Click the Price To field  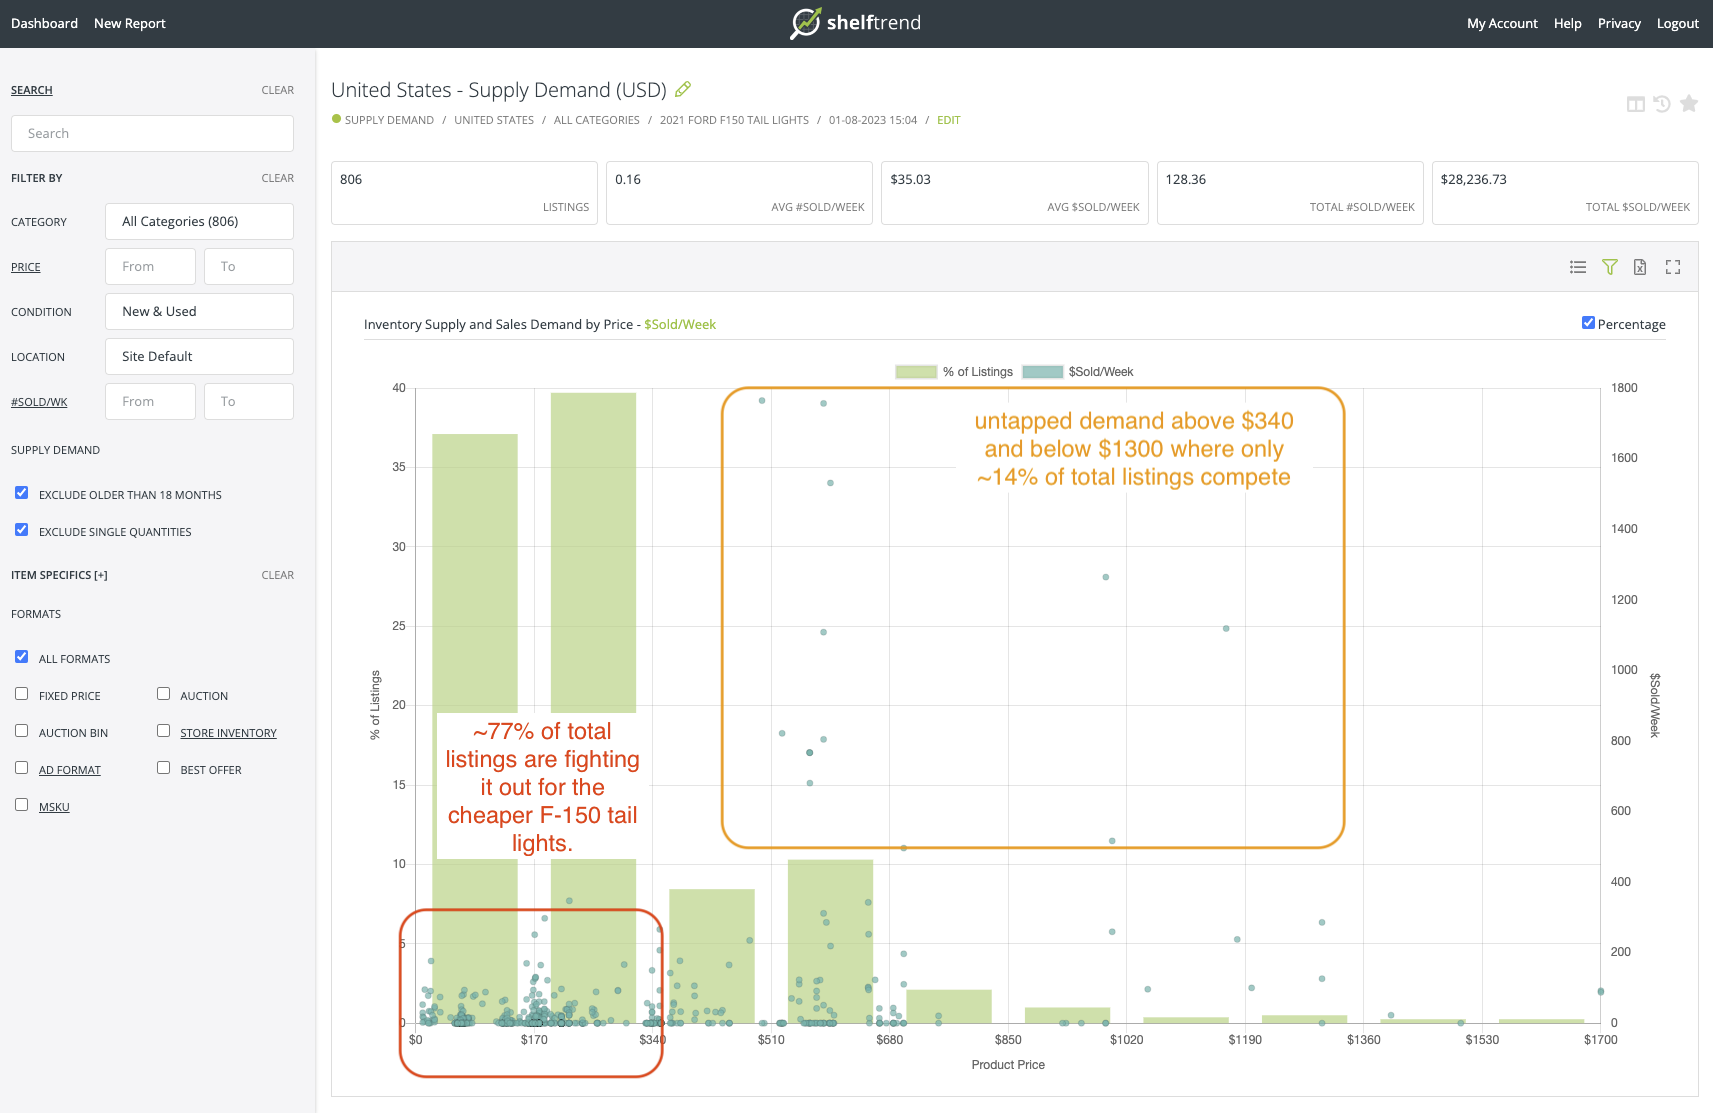[x=249, y=266]
